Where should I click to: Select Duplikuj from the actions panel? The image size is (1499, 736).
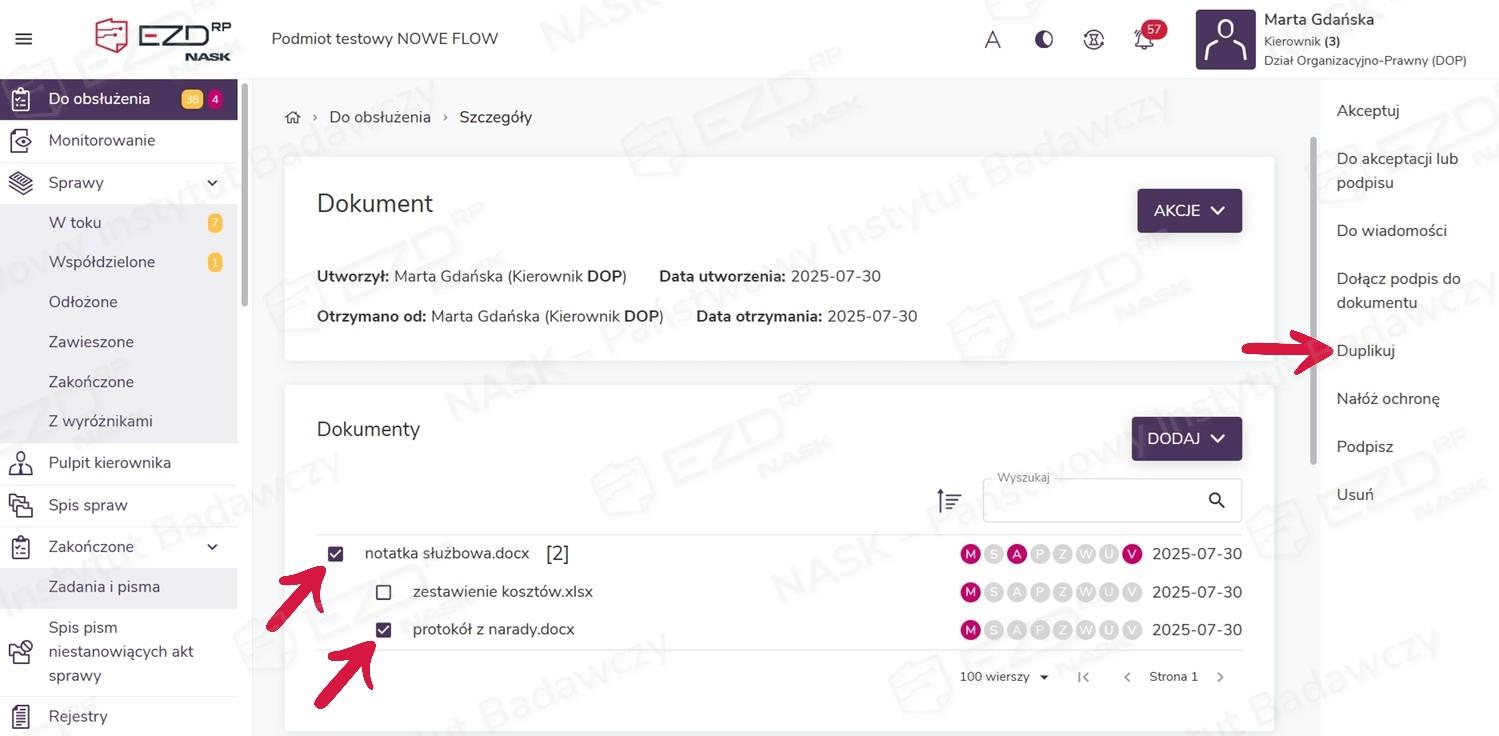[1365, 351]
